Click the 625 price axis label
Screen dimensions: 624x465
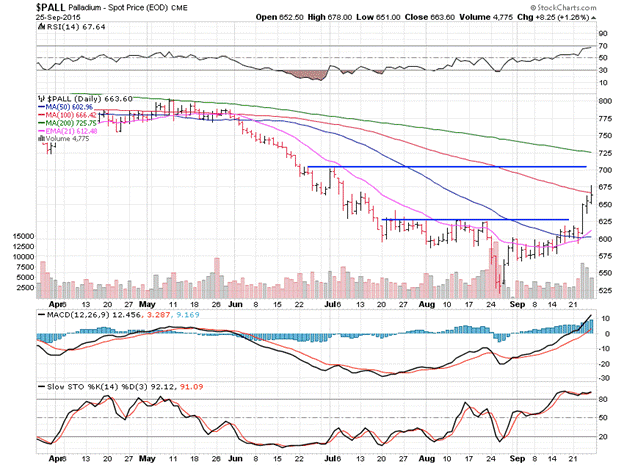[x=605, y=221]
